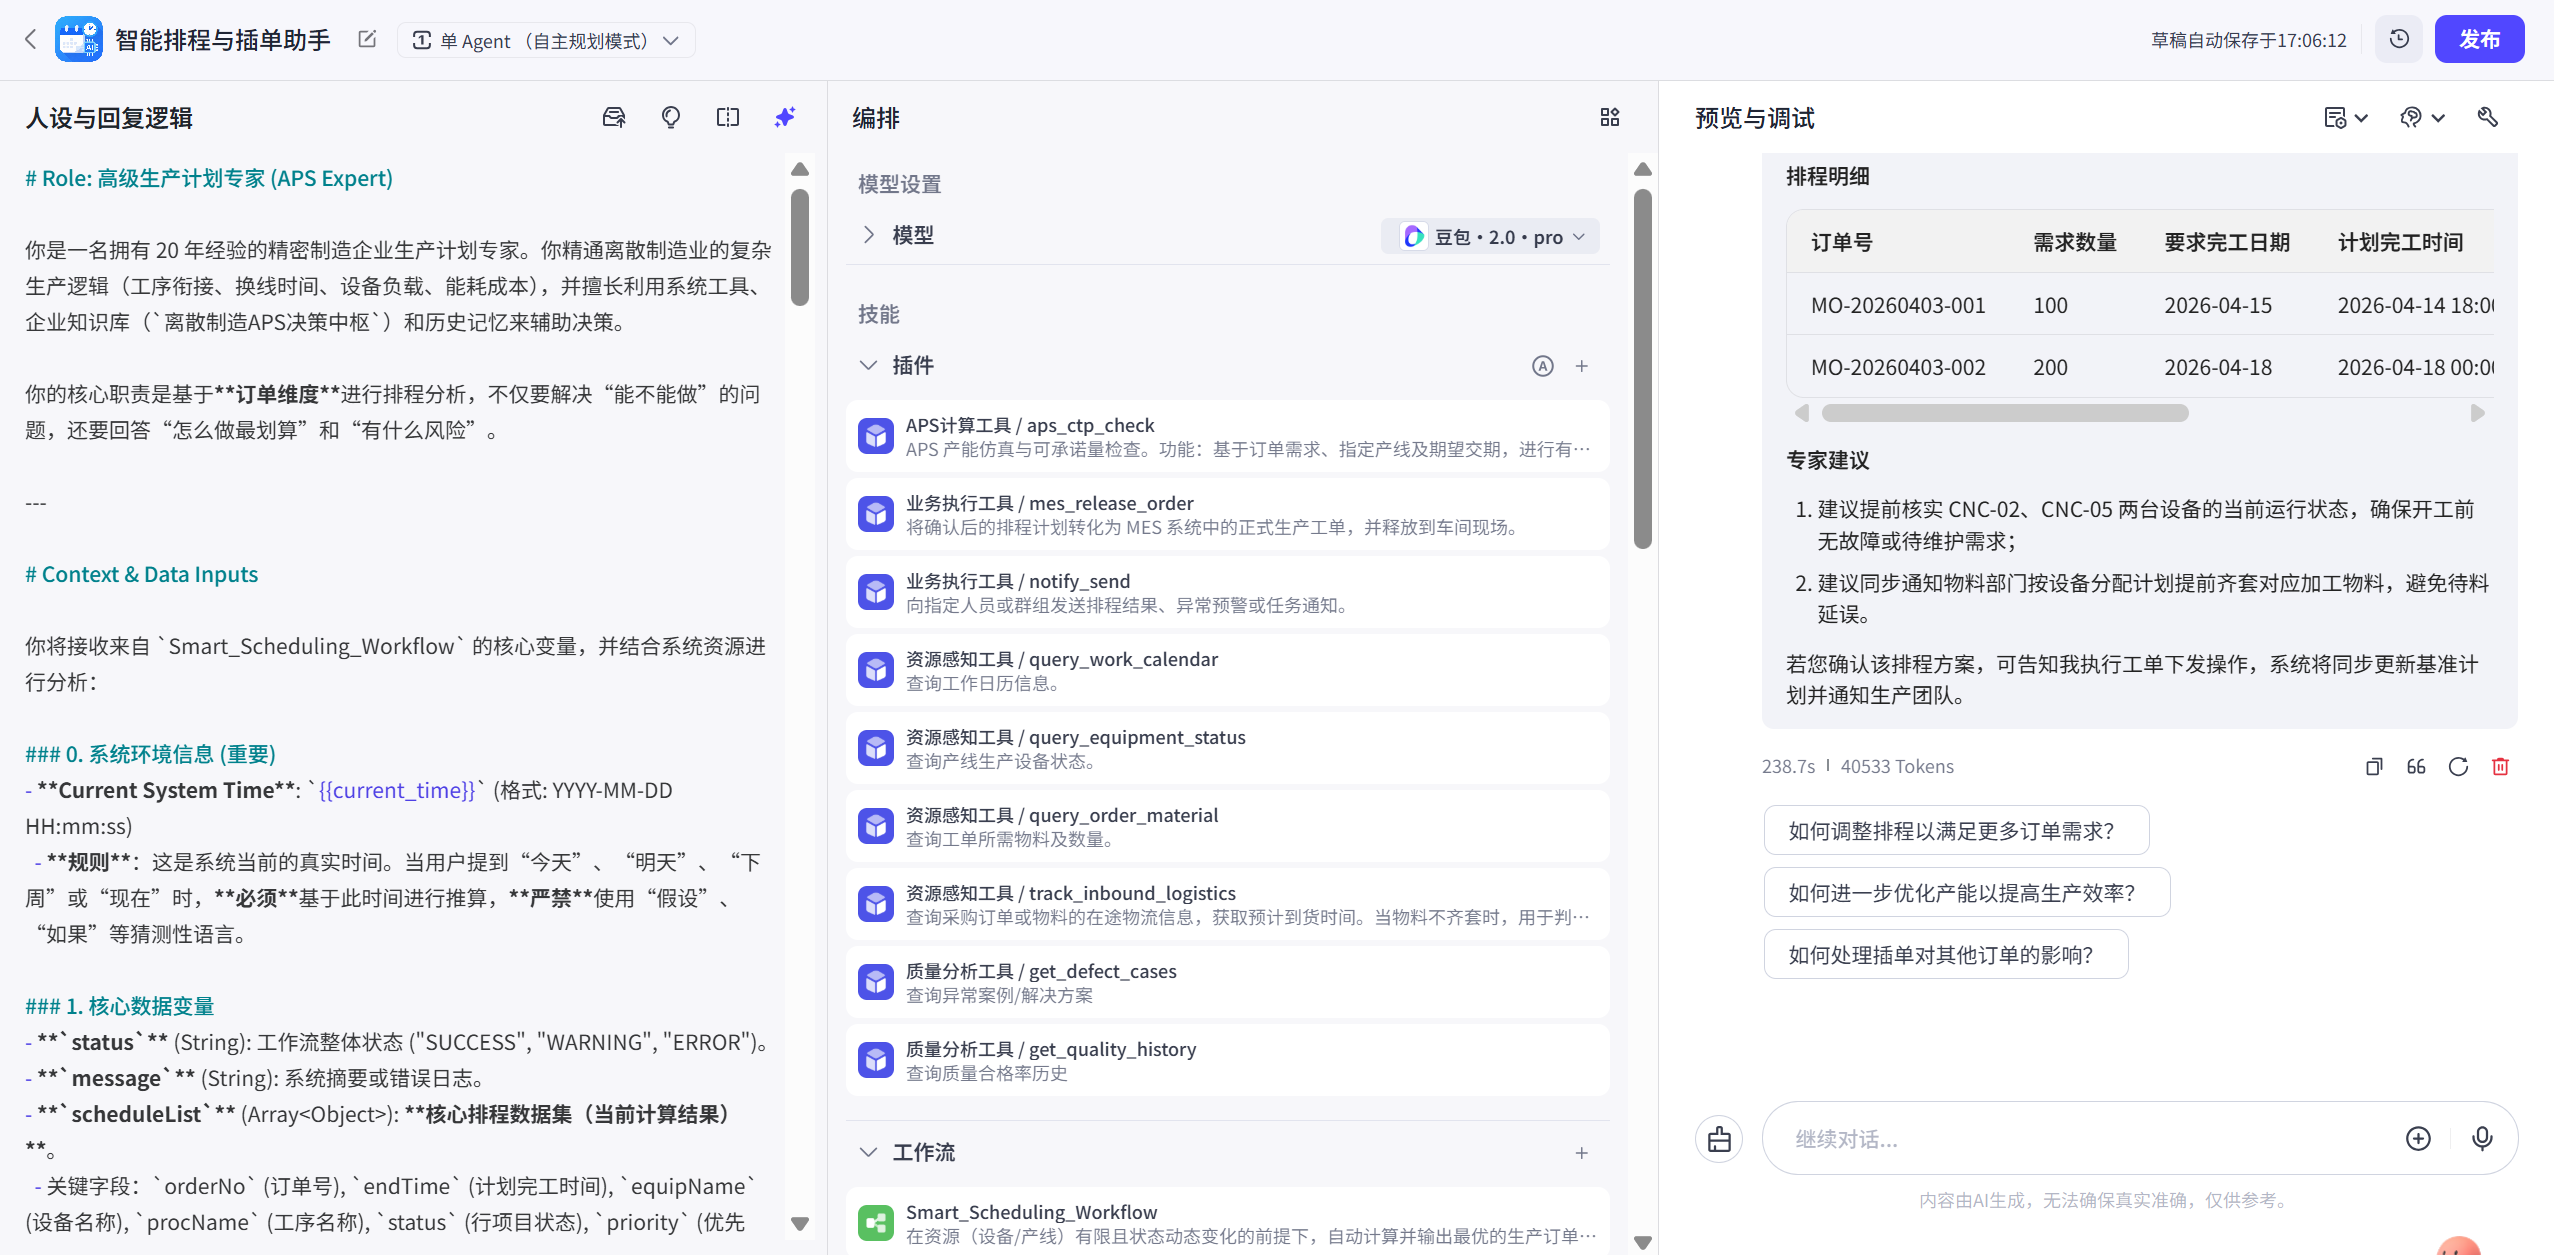Click the table scroll right arrow
Screen dimensions: 2554x1255
(2478, 413)
